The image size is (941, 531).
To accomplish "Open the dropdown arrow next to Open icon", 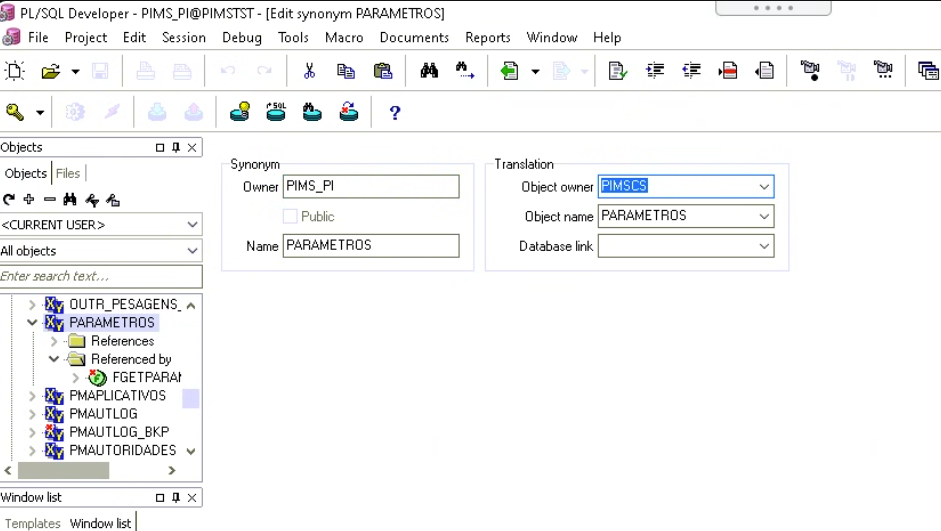I will click(75, 72).
